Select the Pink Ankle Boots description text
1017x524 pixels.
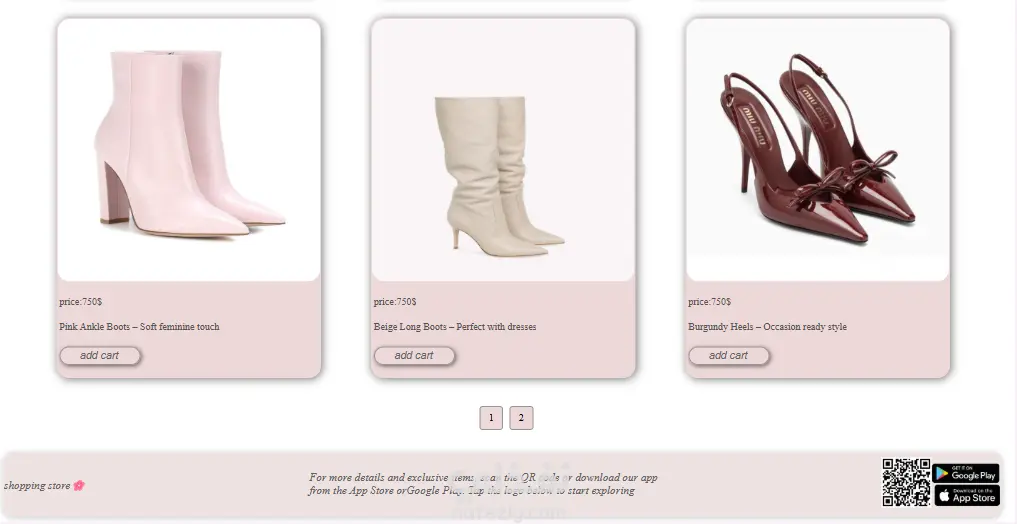(x=139, y=327)
